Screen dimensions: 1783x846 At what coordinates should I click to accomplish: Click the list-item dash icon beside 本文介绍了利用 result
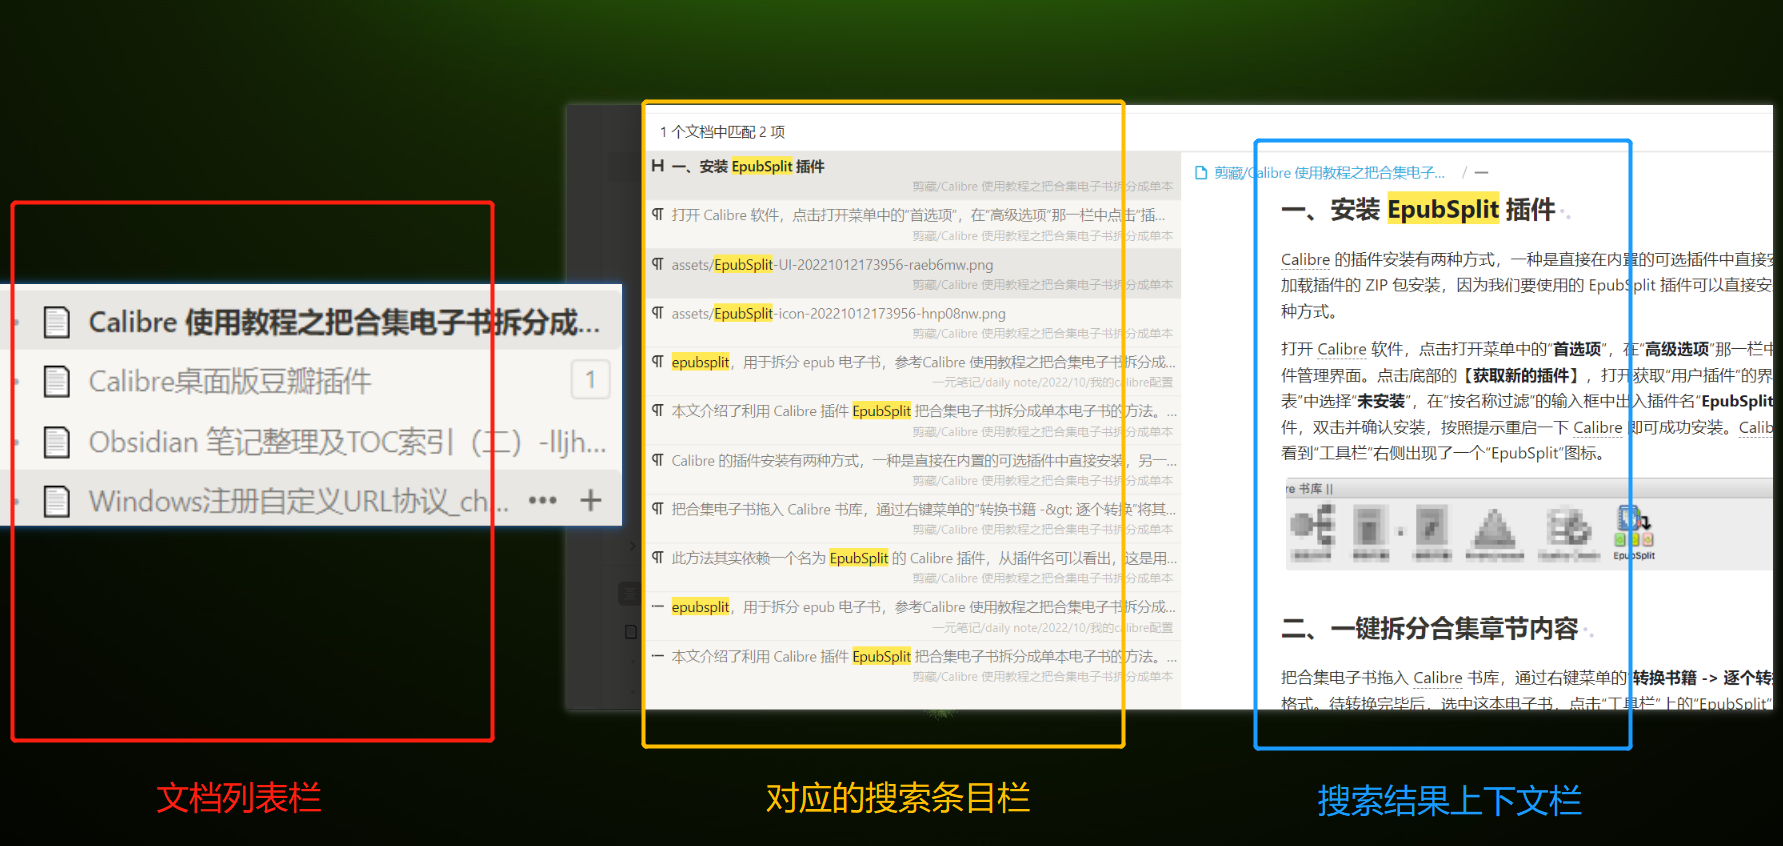658,656
